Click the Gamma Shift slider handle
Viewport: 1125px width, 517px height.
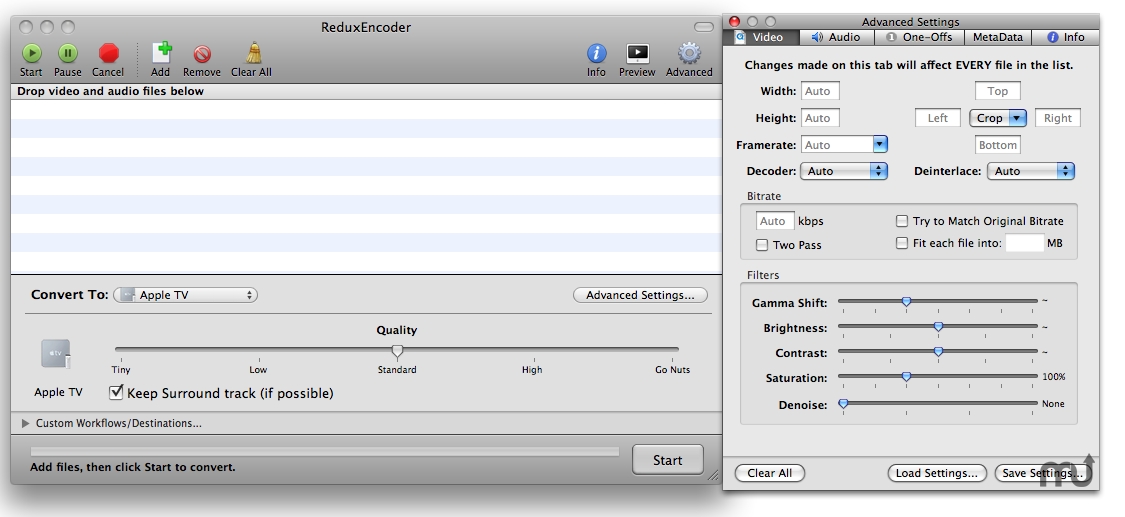coord(906,301)
